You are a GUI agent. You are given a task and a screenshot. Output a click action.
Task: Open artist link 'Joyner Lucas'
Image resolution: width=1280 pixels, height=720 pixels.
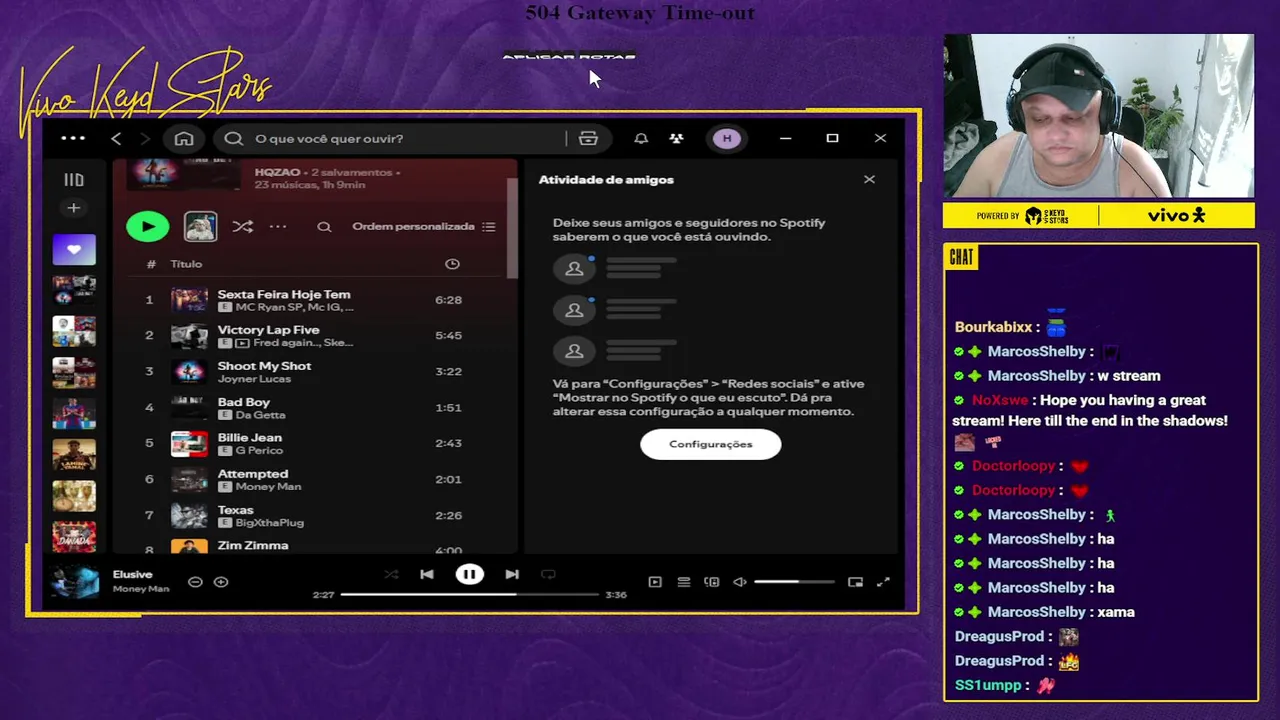254,379
